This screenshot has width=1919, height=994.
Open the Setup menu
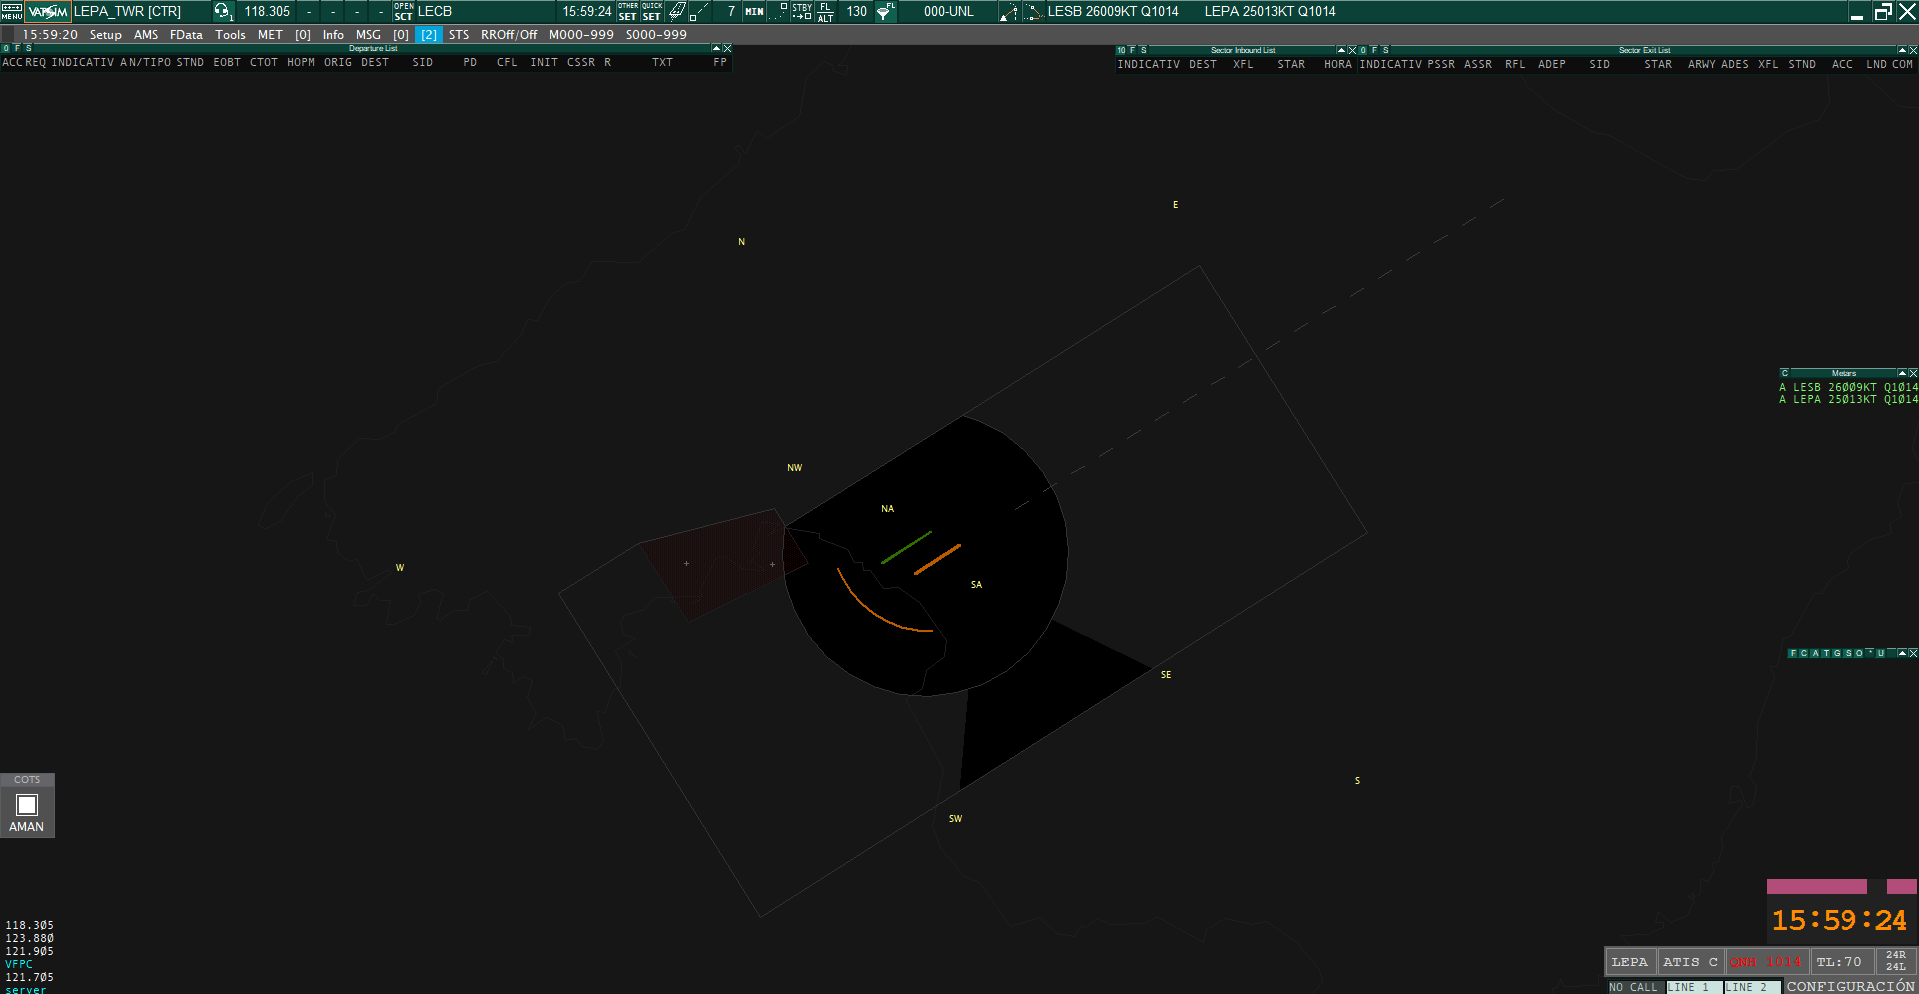pyautogui.click(x=105, y=35)
